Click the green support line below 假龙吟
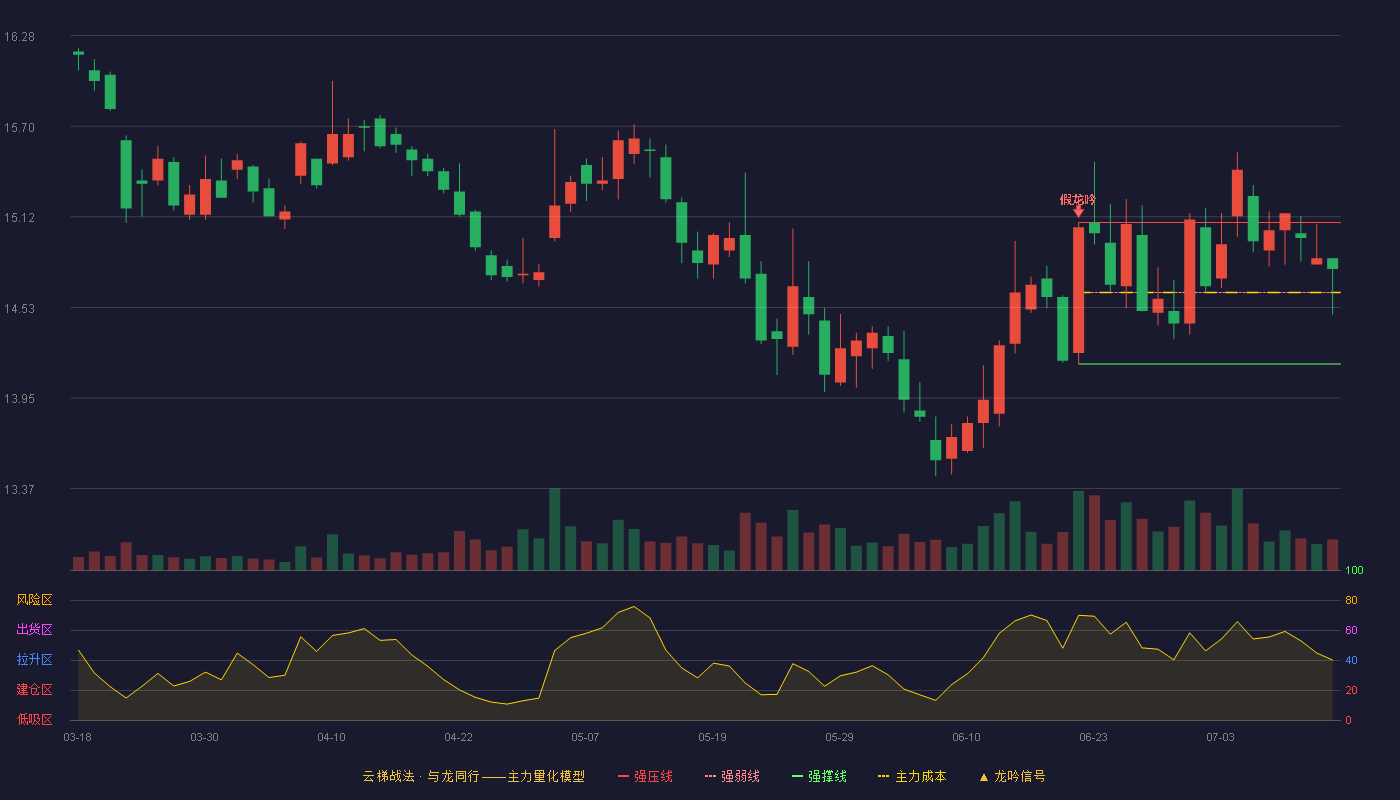 pyautogui.click(x=1209, y=364)
